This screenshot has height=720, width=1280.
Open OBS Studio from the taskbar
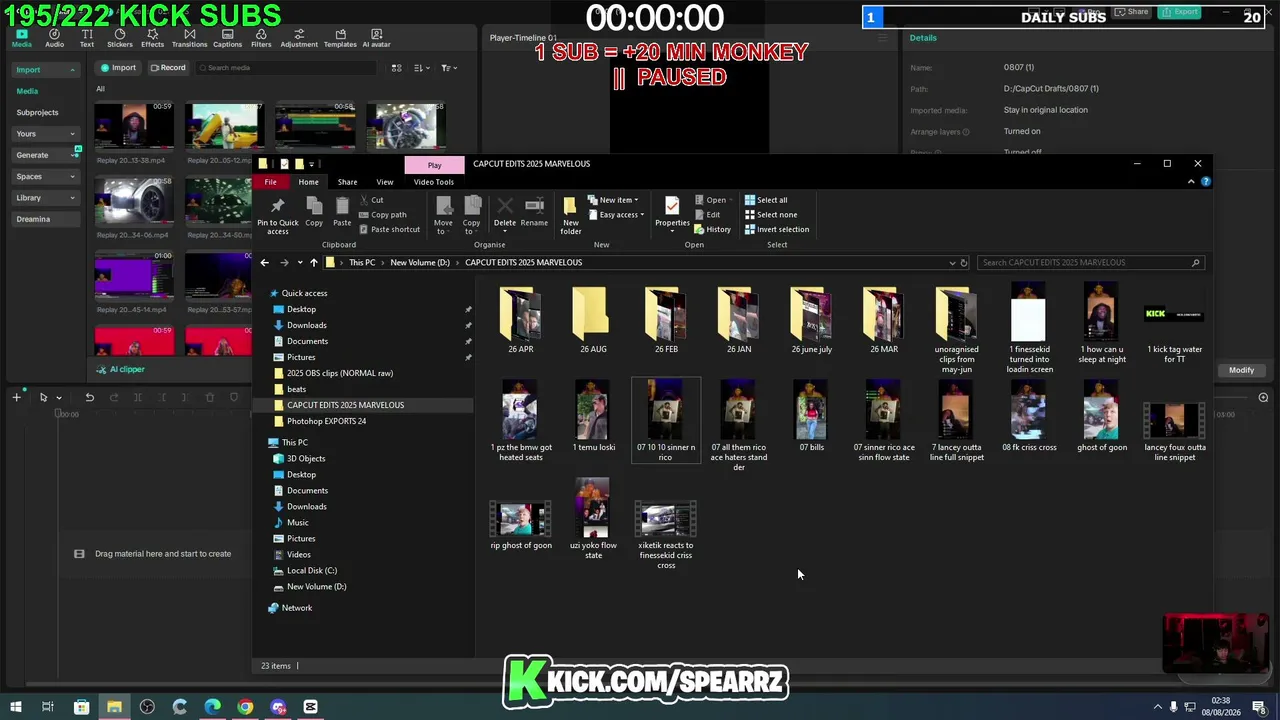[x=147, y=707]
